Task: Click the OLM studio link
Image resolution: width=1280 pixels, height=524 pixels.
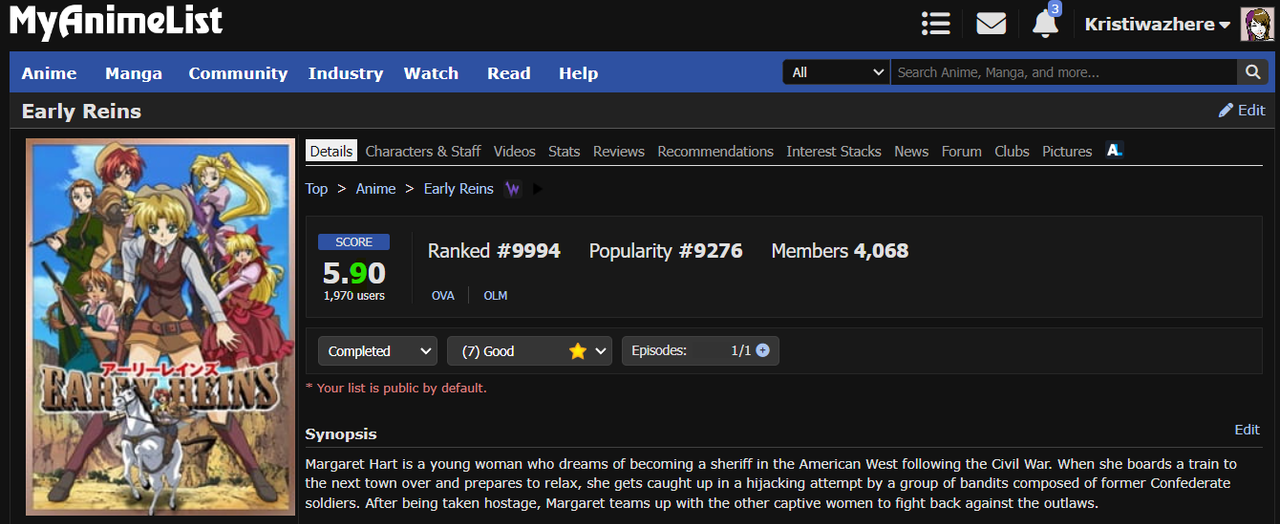Action: click(x=495, y=296)
